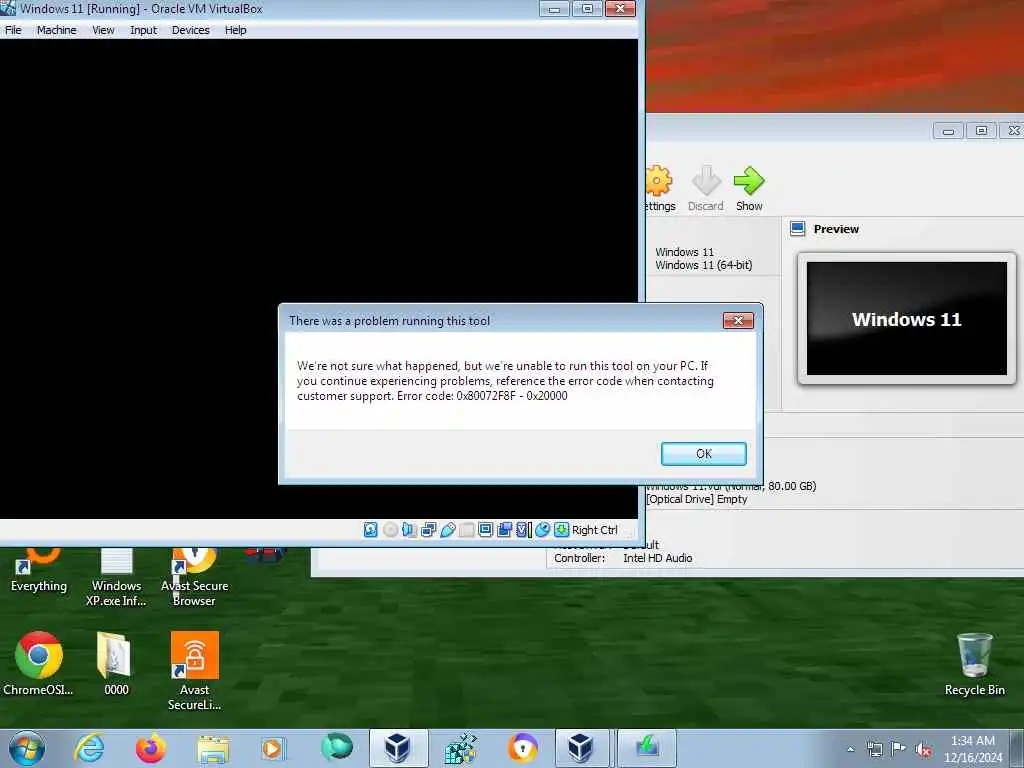Click the Discard toolbar button in VirtualBox Manager
The image size is (1024, 768).
(x=705, y=188)
